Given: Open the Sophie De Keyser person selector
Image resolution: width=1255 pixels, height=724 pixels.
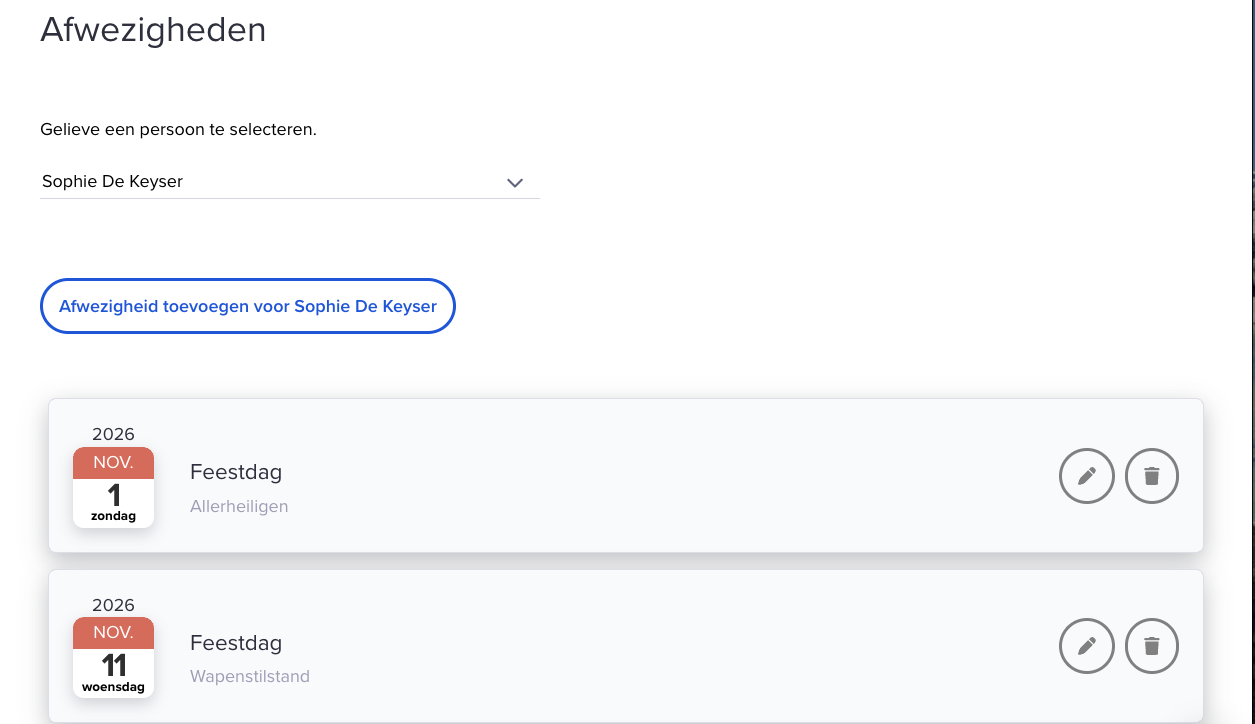Looking at the screenshot, I should (x=289, y=182).
